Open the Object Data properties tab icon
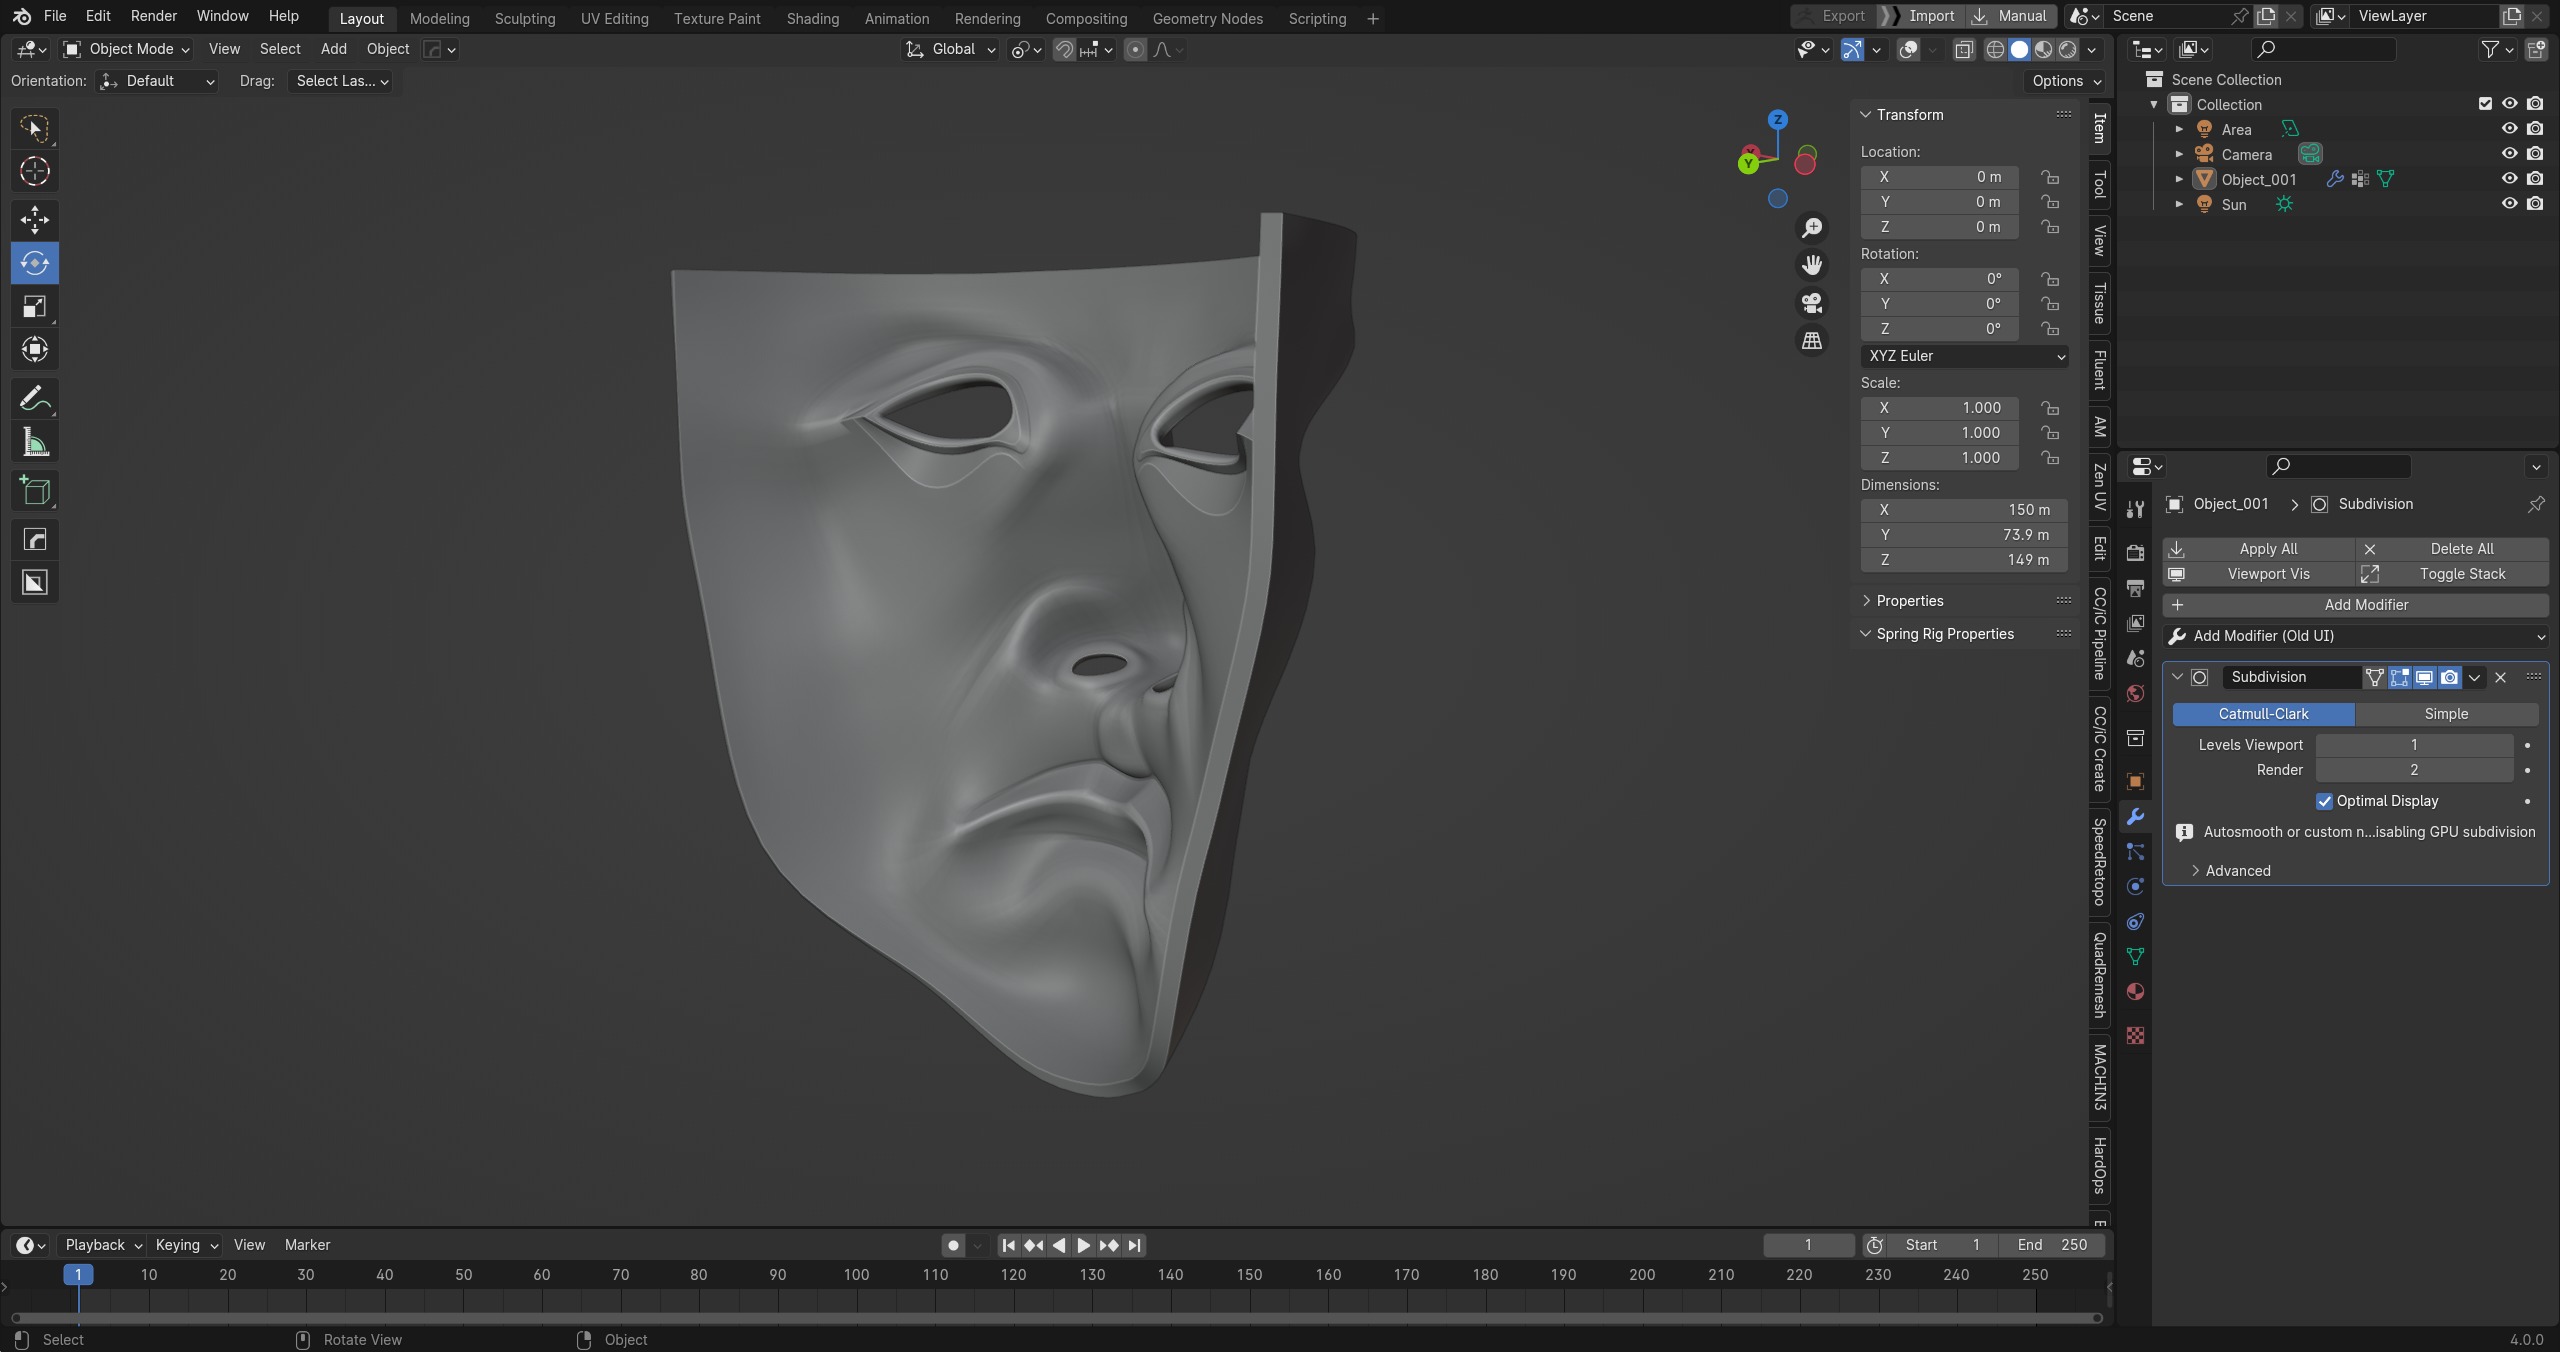This screenshot has height=1352, width=2560. point(2135,956)
